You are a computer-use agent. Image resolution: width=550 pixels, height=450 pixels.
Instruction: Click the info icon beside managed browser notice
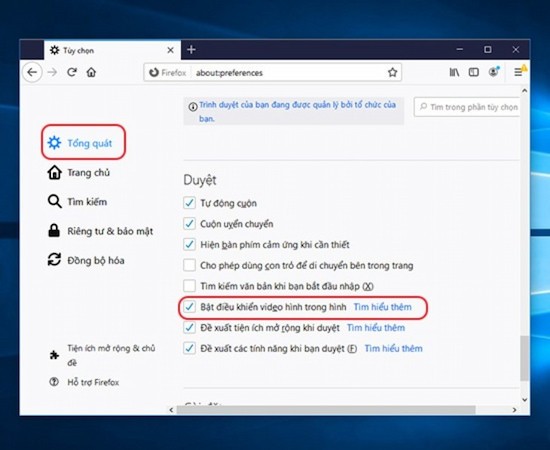point(193,107)
